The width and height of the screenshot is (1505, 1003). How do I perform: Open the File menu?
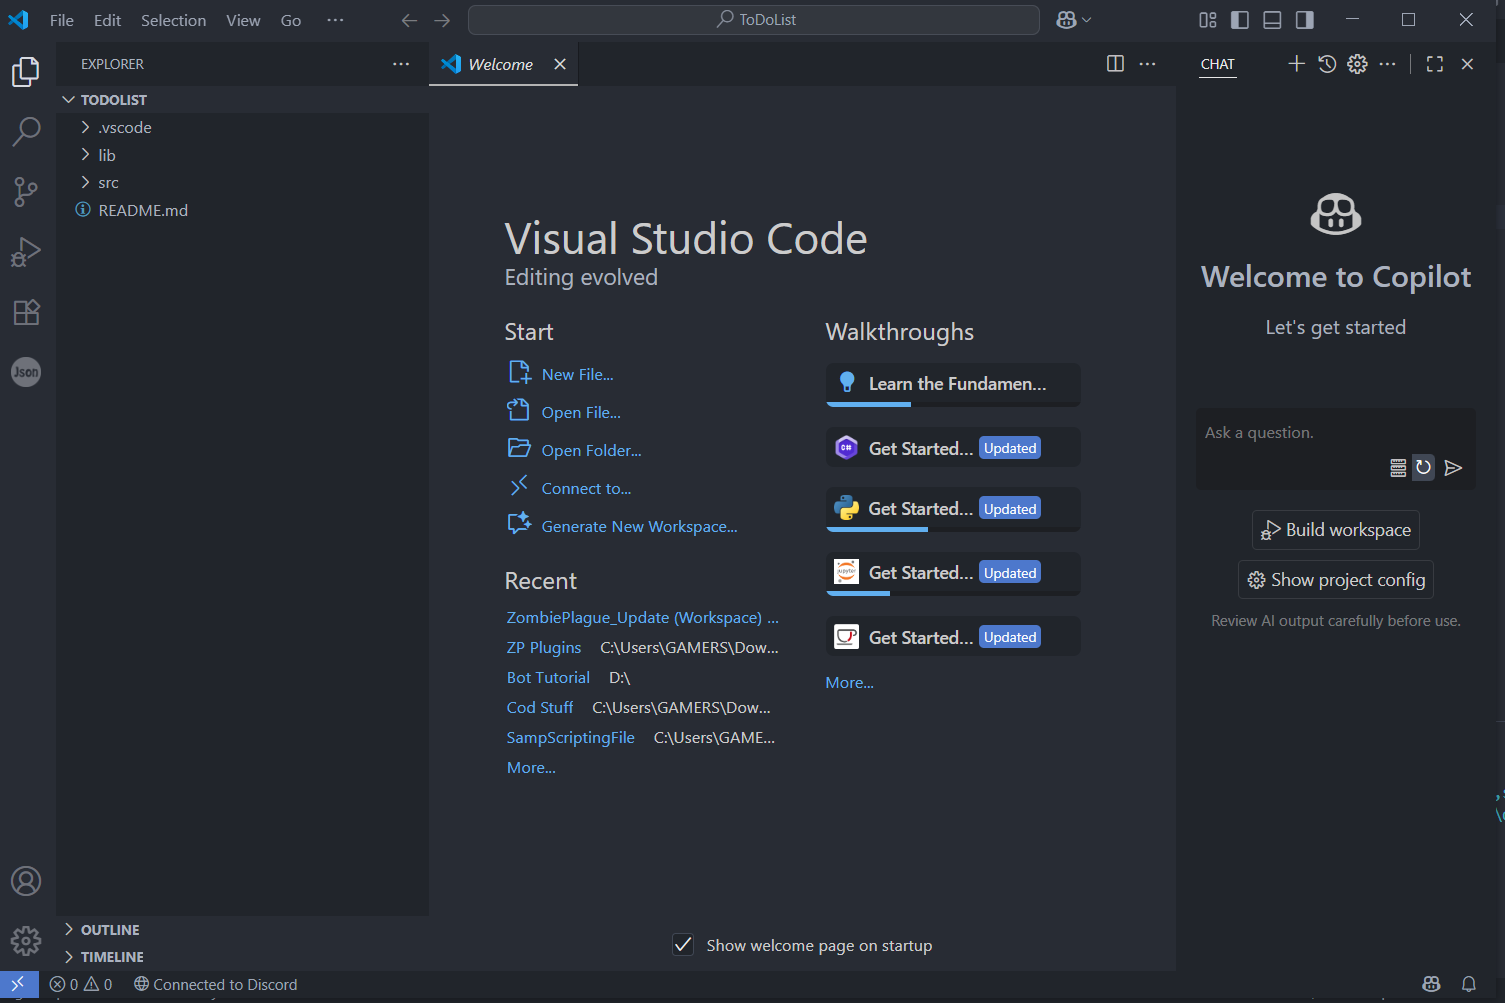pyautogui.click(x=62, y=20)
